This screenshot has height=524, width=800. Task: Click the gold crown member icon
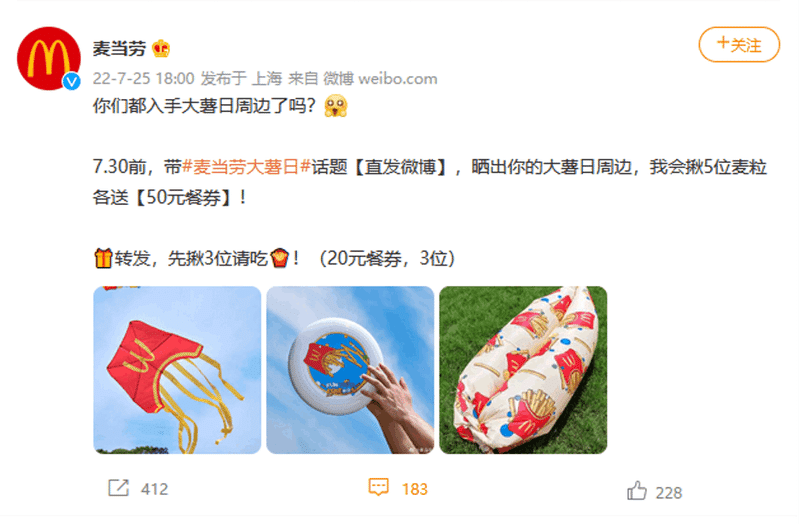tap(161, 48)
